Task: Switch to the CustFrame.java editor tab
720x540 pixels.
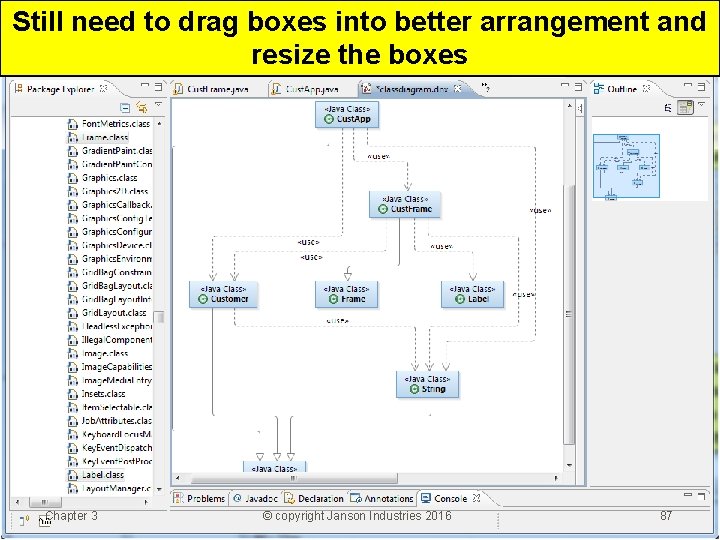Action: click(x=212, y=89)
